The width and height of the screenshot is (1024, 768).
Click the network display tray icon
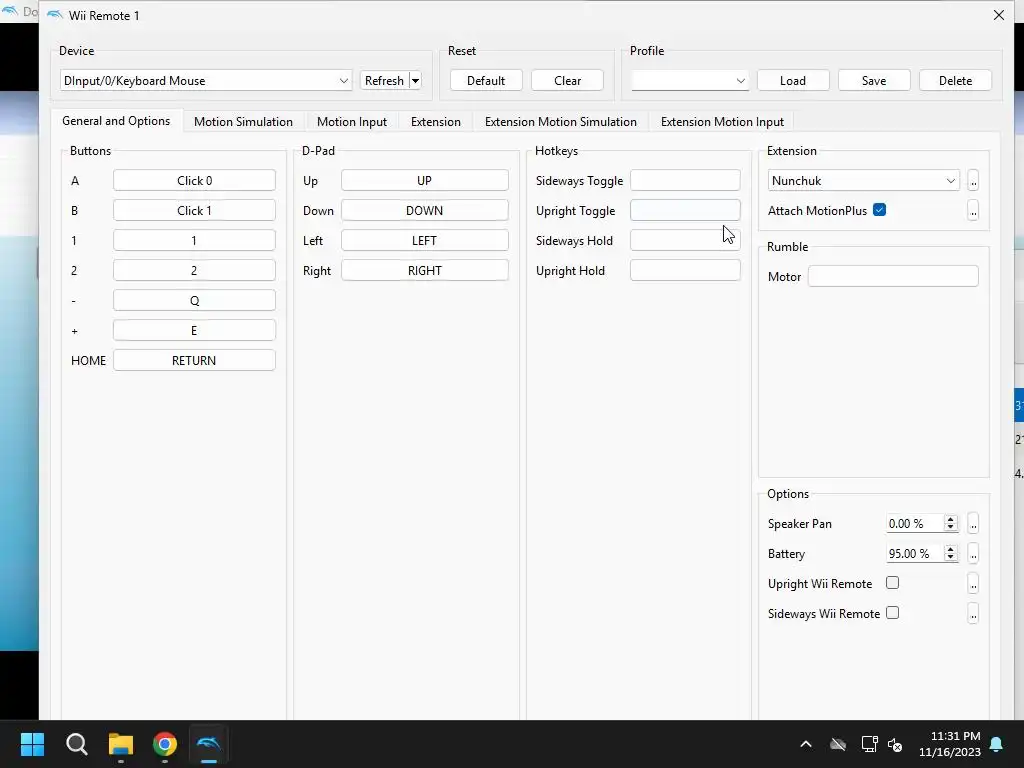869,744
